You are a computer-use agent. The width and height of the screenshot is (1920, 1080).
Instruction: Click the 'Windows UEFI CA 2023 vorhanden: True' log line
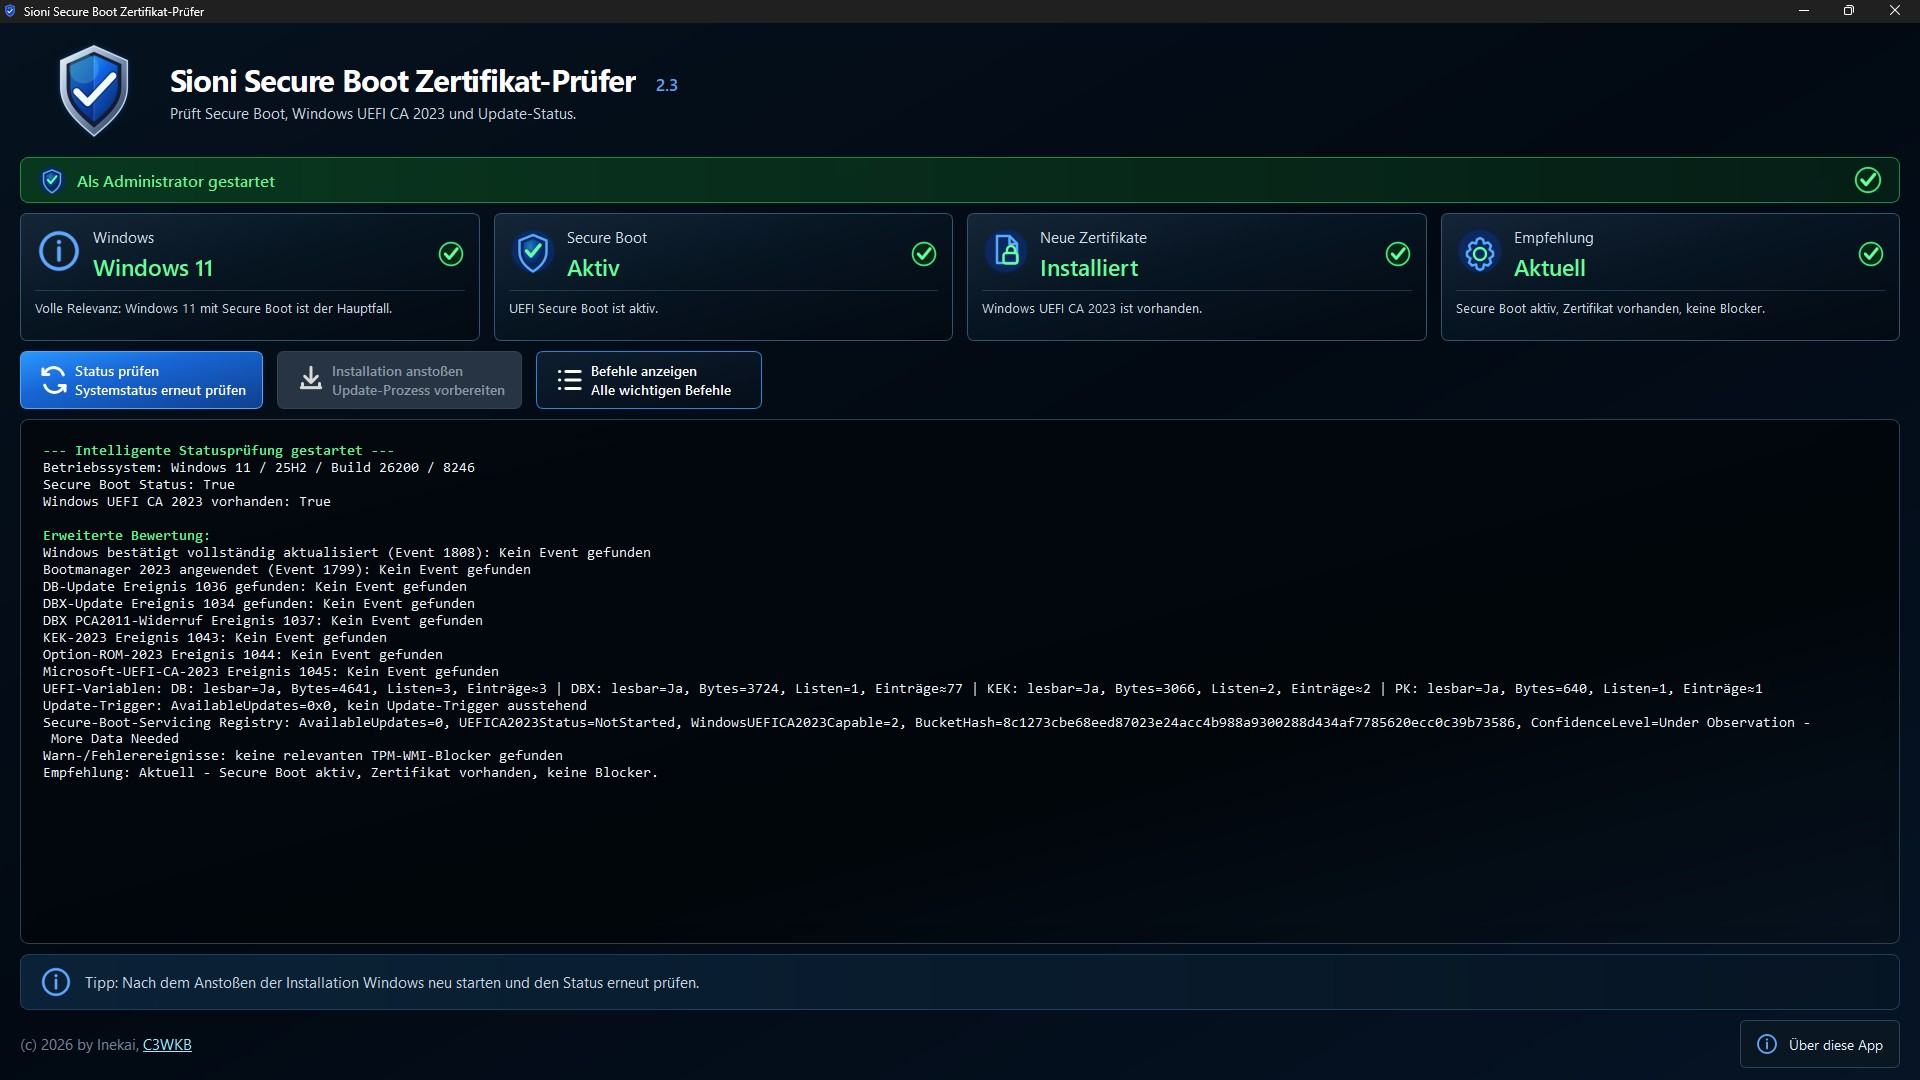pyautogui.click(x=187, y=502)
